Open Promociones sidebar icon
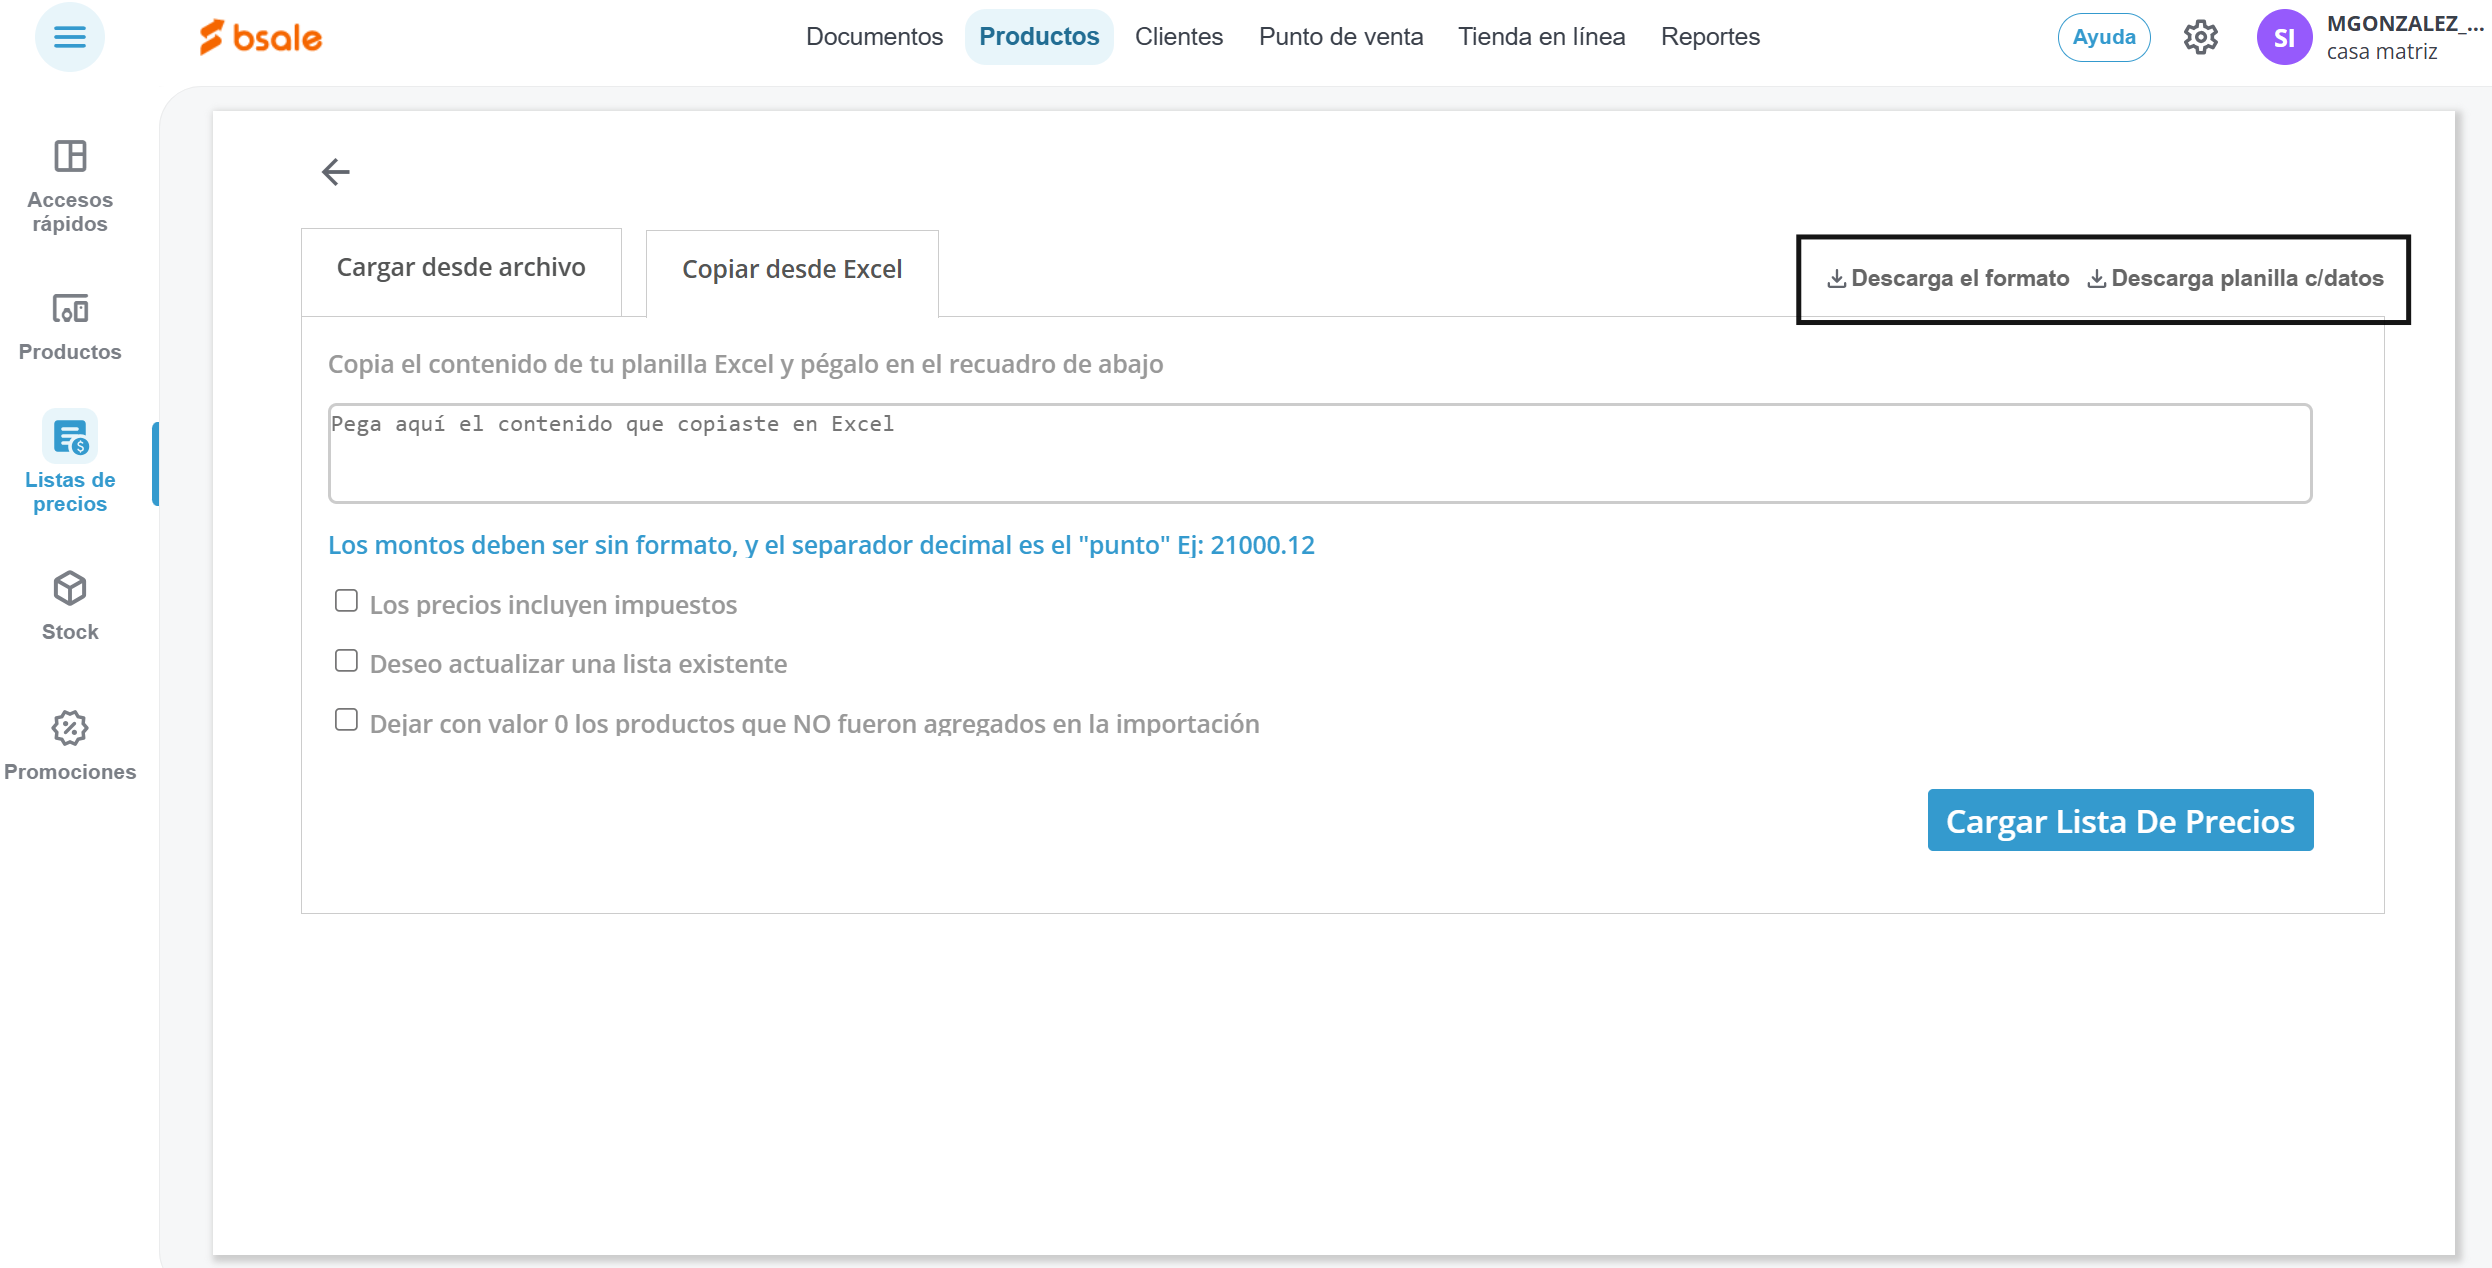 click(x=70, y=744)
